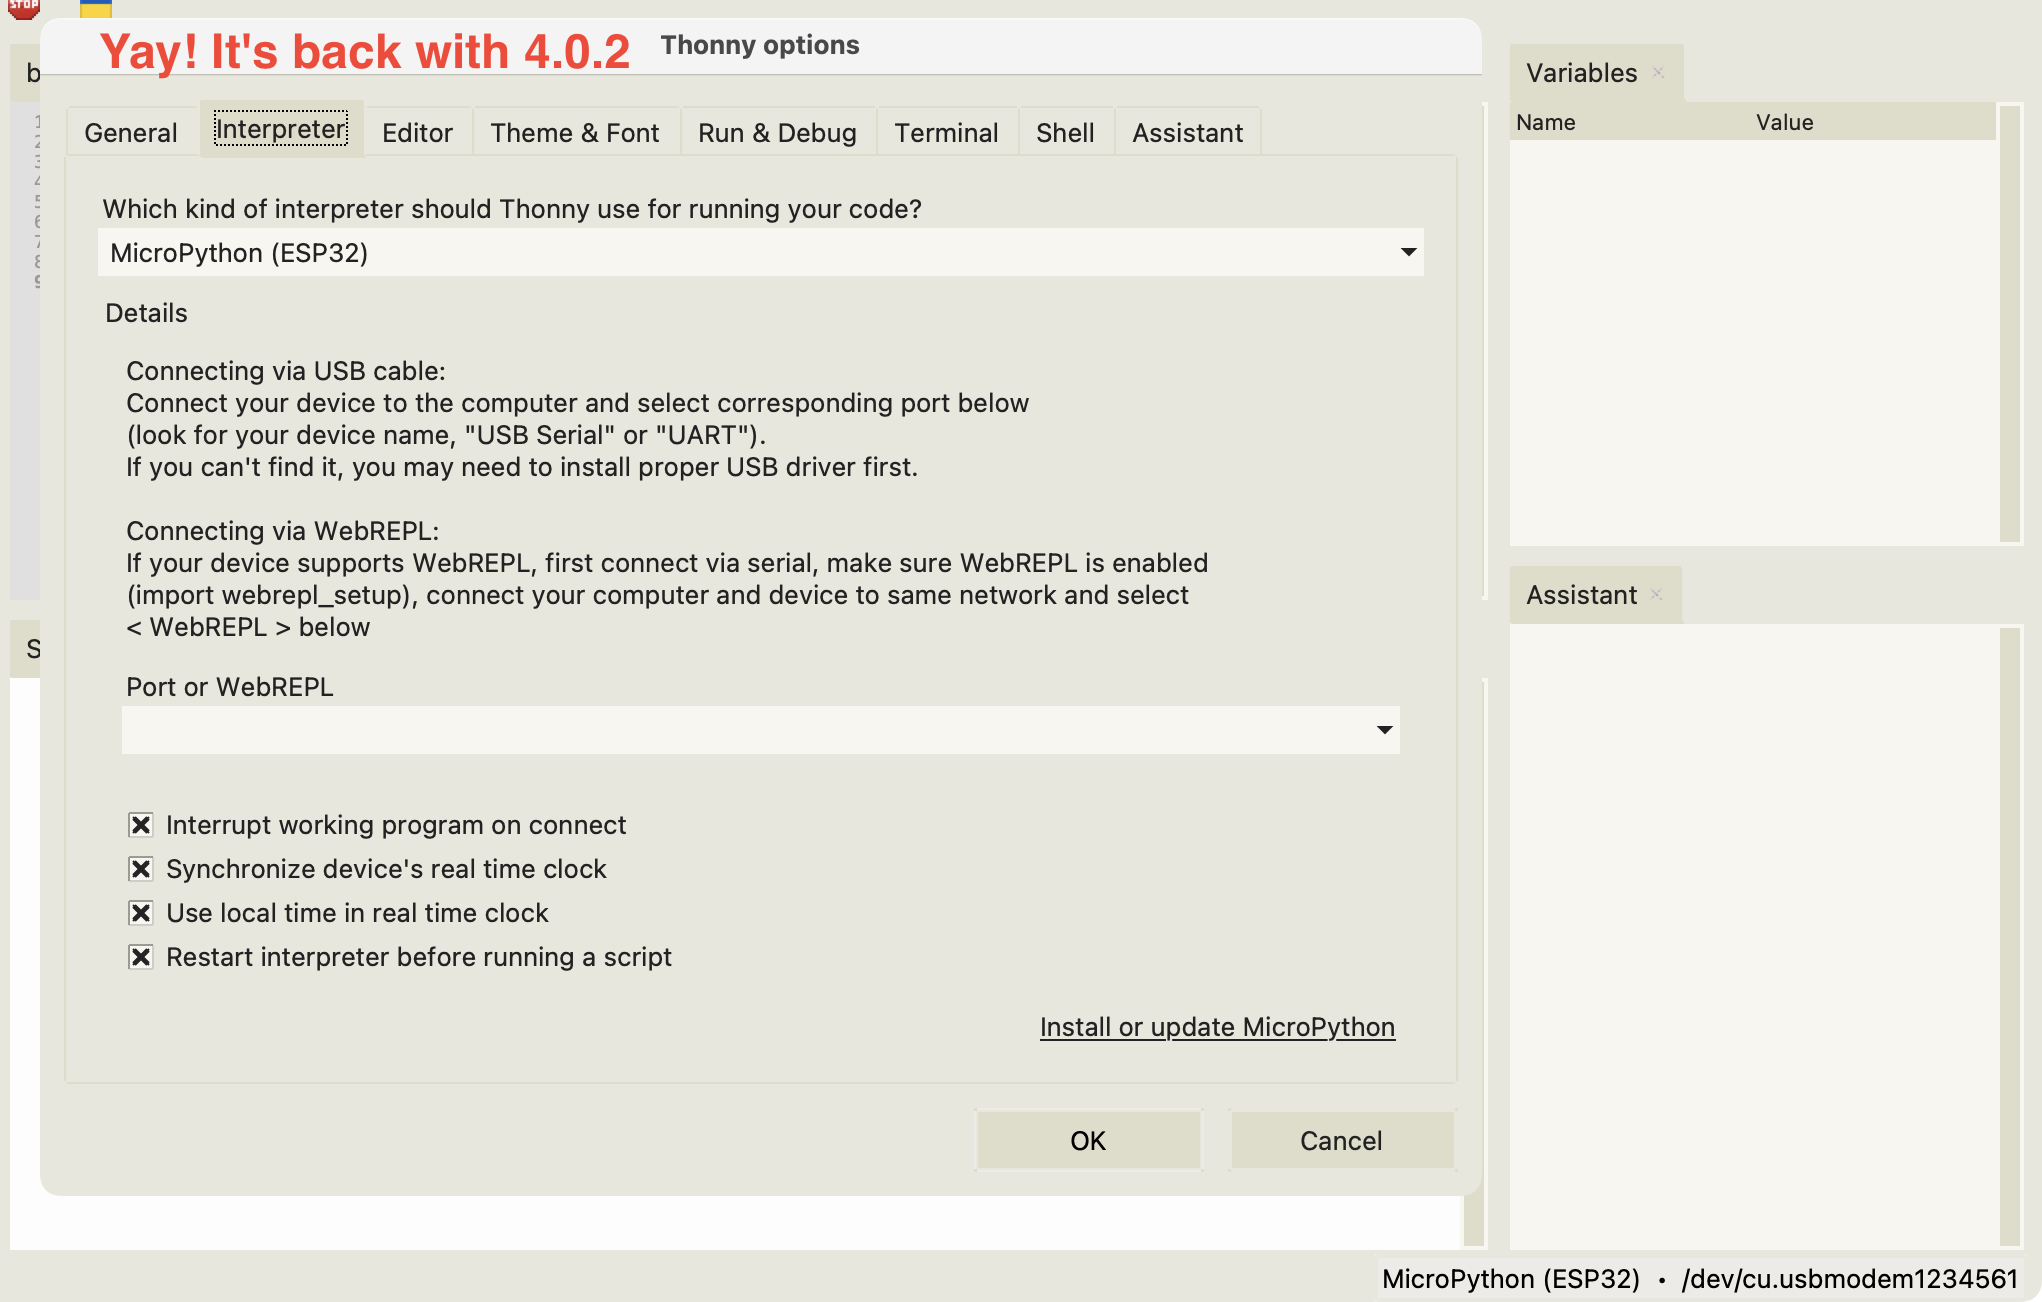Click the Terminal tab
Image resolution: width=2042 pixels, height=1302 pixels.
pyautogui.click(x=946, y=132)
